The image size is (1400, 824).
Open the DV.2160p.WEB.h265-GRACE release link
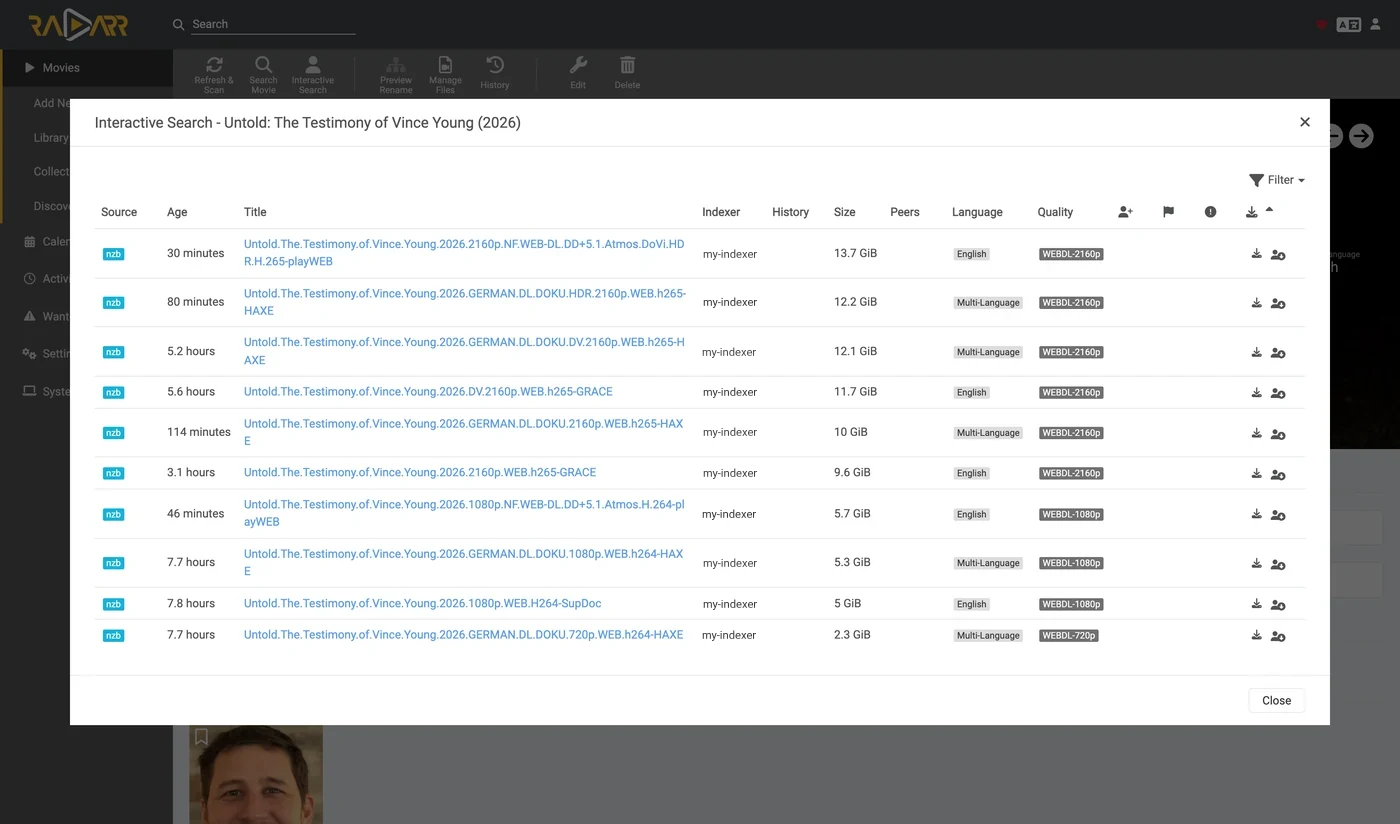coord(428,392)
